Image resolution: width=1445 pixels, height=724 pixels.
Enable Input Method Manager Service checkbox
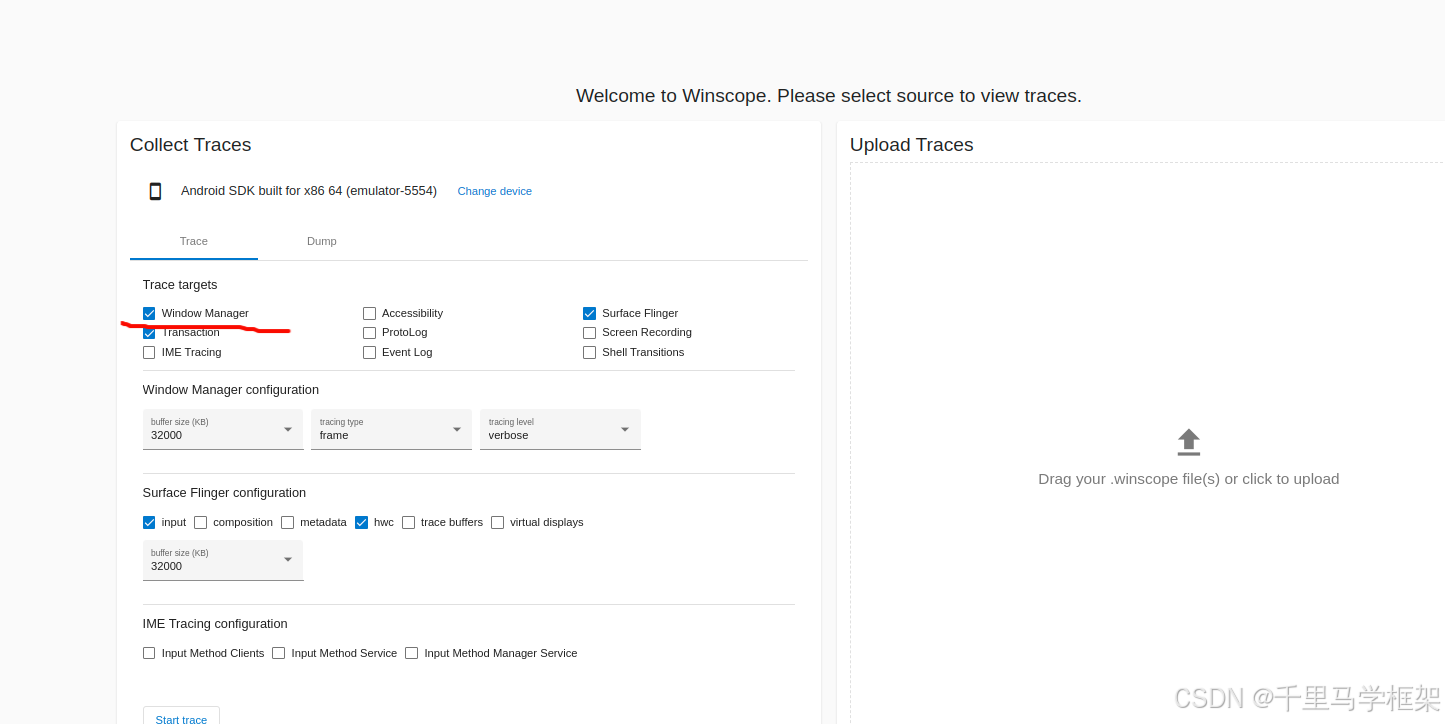411,653
